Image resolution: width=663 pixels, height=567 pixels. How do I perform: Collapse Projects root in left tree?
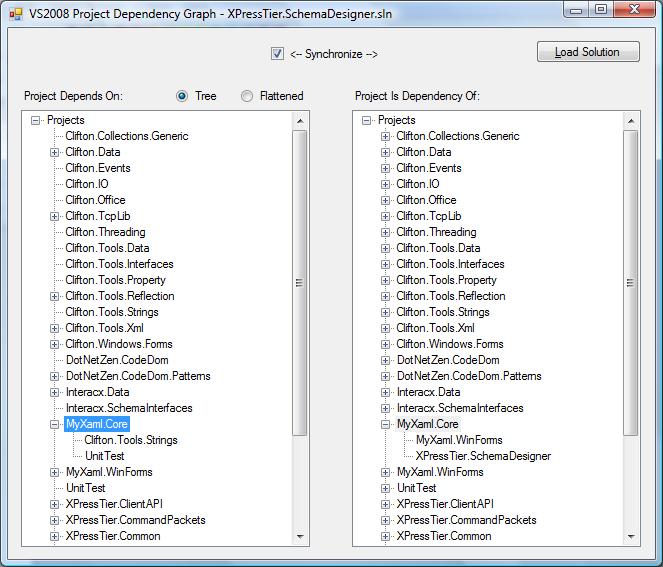(36, 121)
